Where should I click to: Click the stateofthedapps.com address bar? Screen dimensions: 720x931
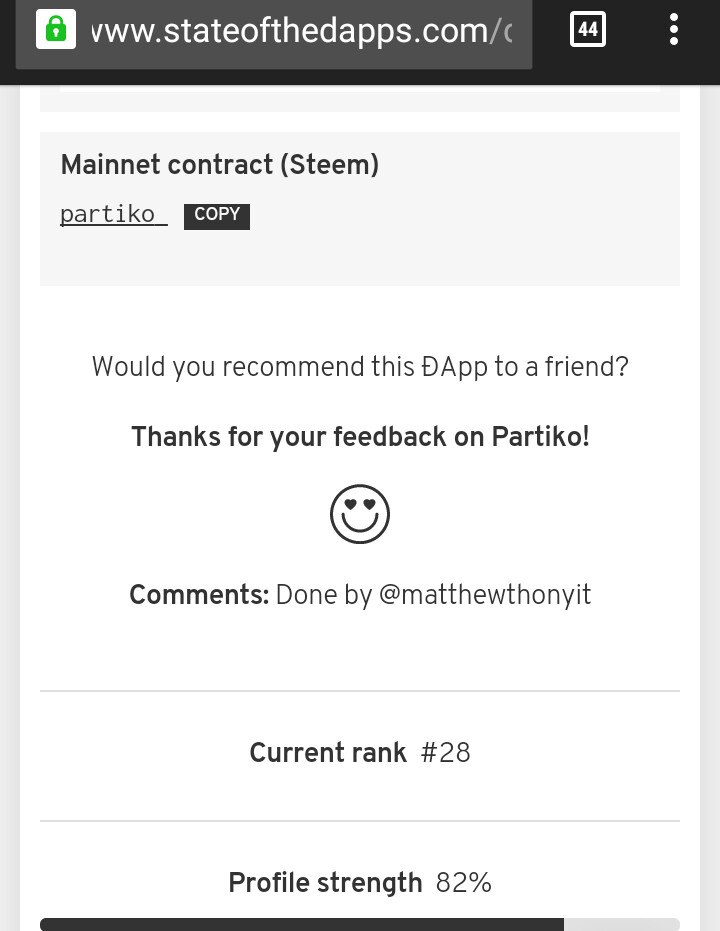(274, 33)
